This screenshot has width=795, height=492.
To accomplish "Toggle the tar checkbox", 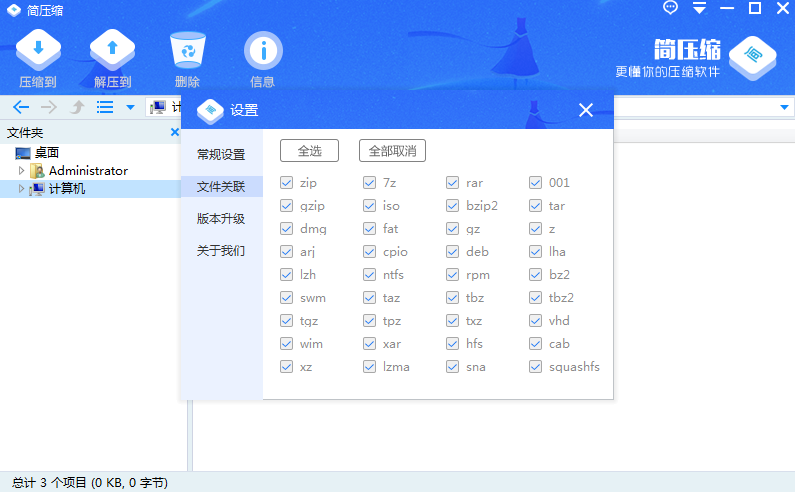I will tap(535, 205).
